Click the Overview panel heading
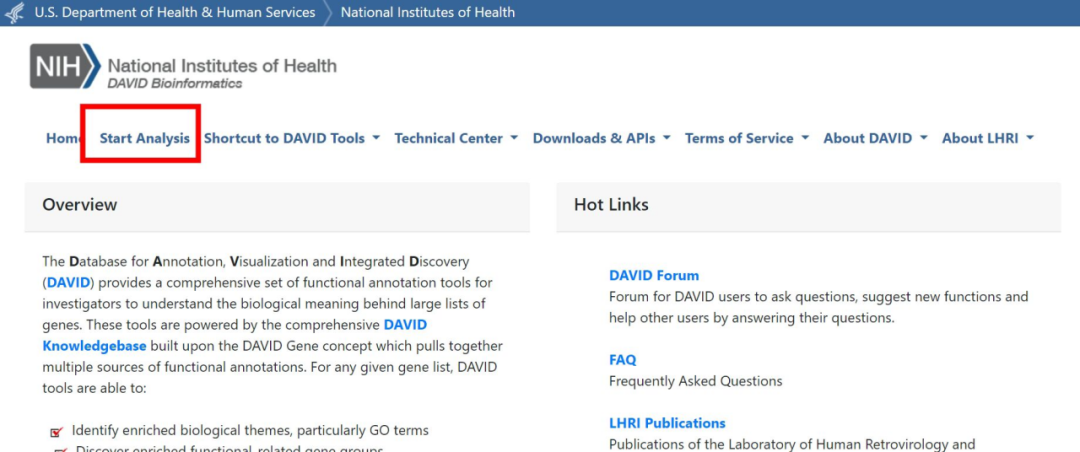The height and width of the screenshot is (452, 1080). pyautogui.click(x=80, y=205)
